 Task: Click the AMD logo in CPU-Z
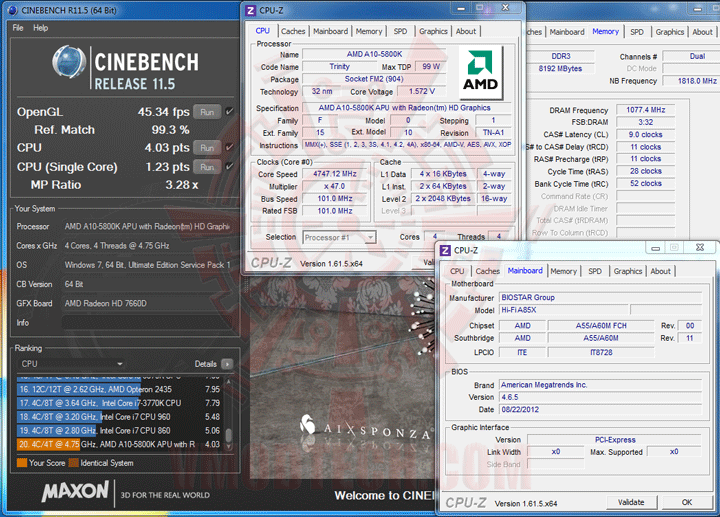(480, 72)
